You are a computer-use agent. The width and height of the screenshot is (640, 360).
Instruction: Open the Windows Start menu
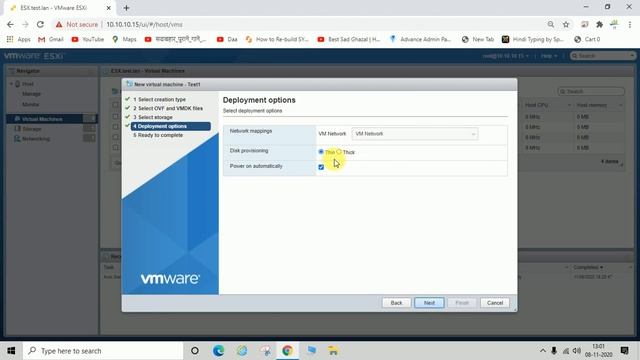click(x=11, y=351)
